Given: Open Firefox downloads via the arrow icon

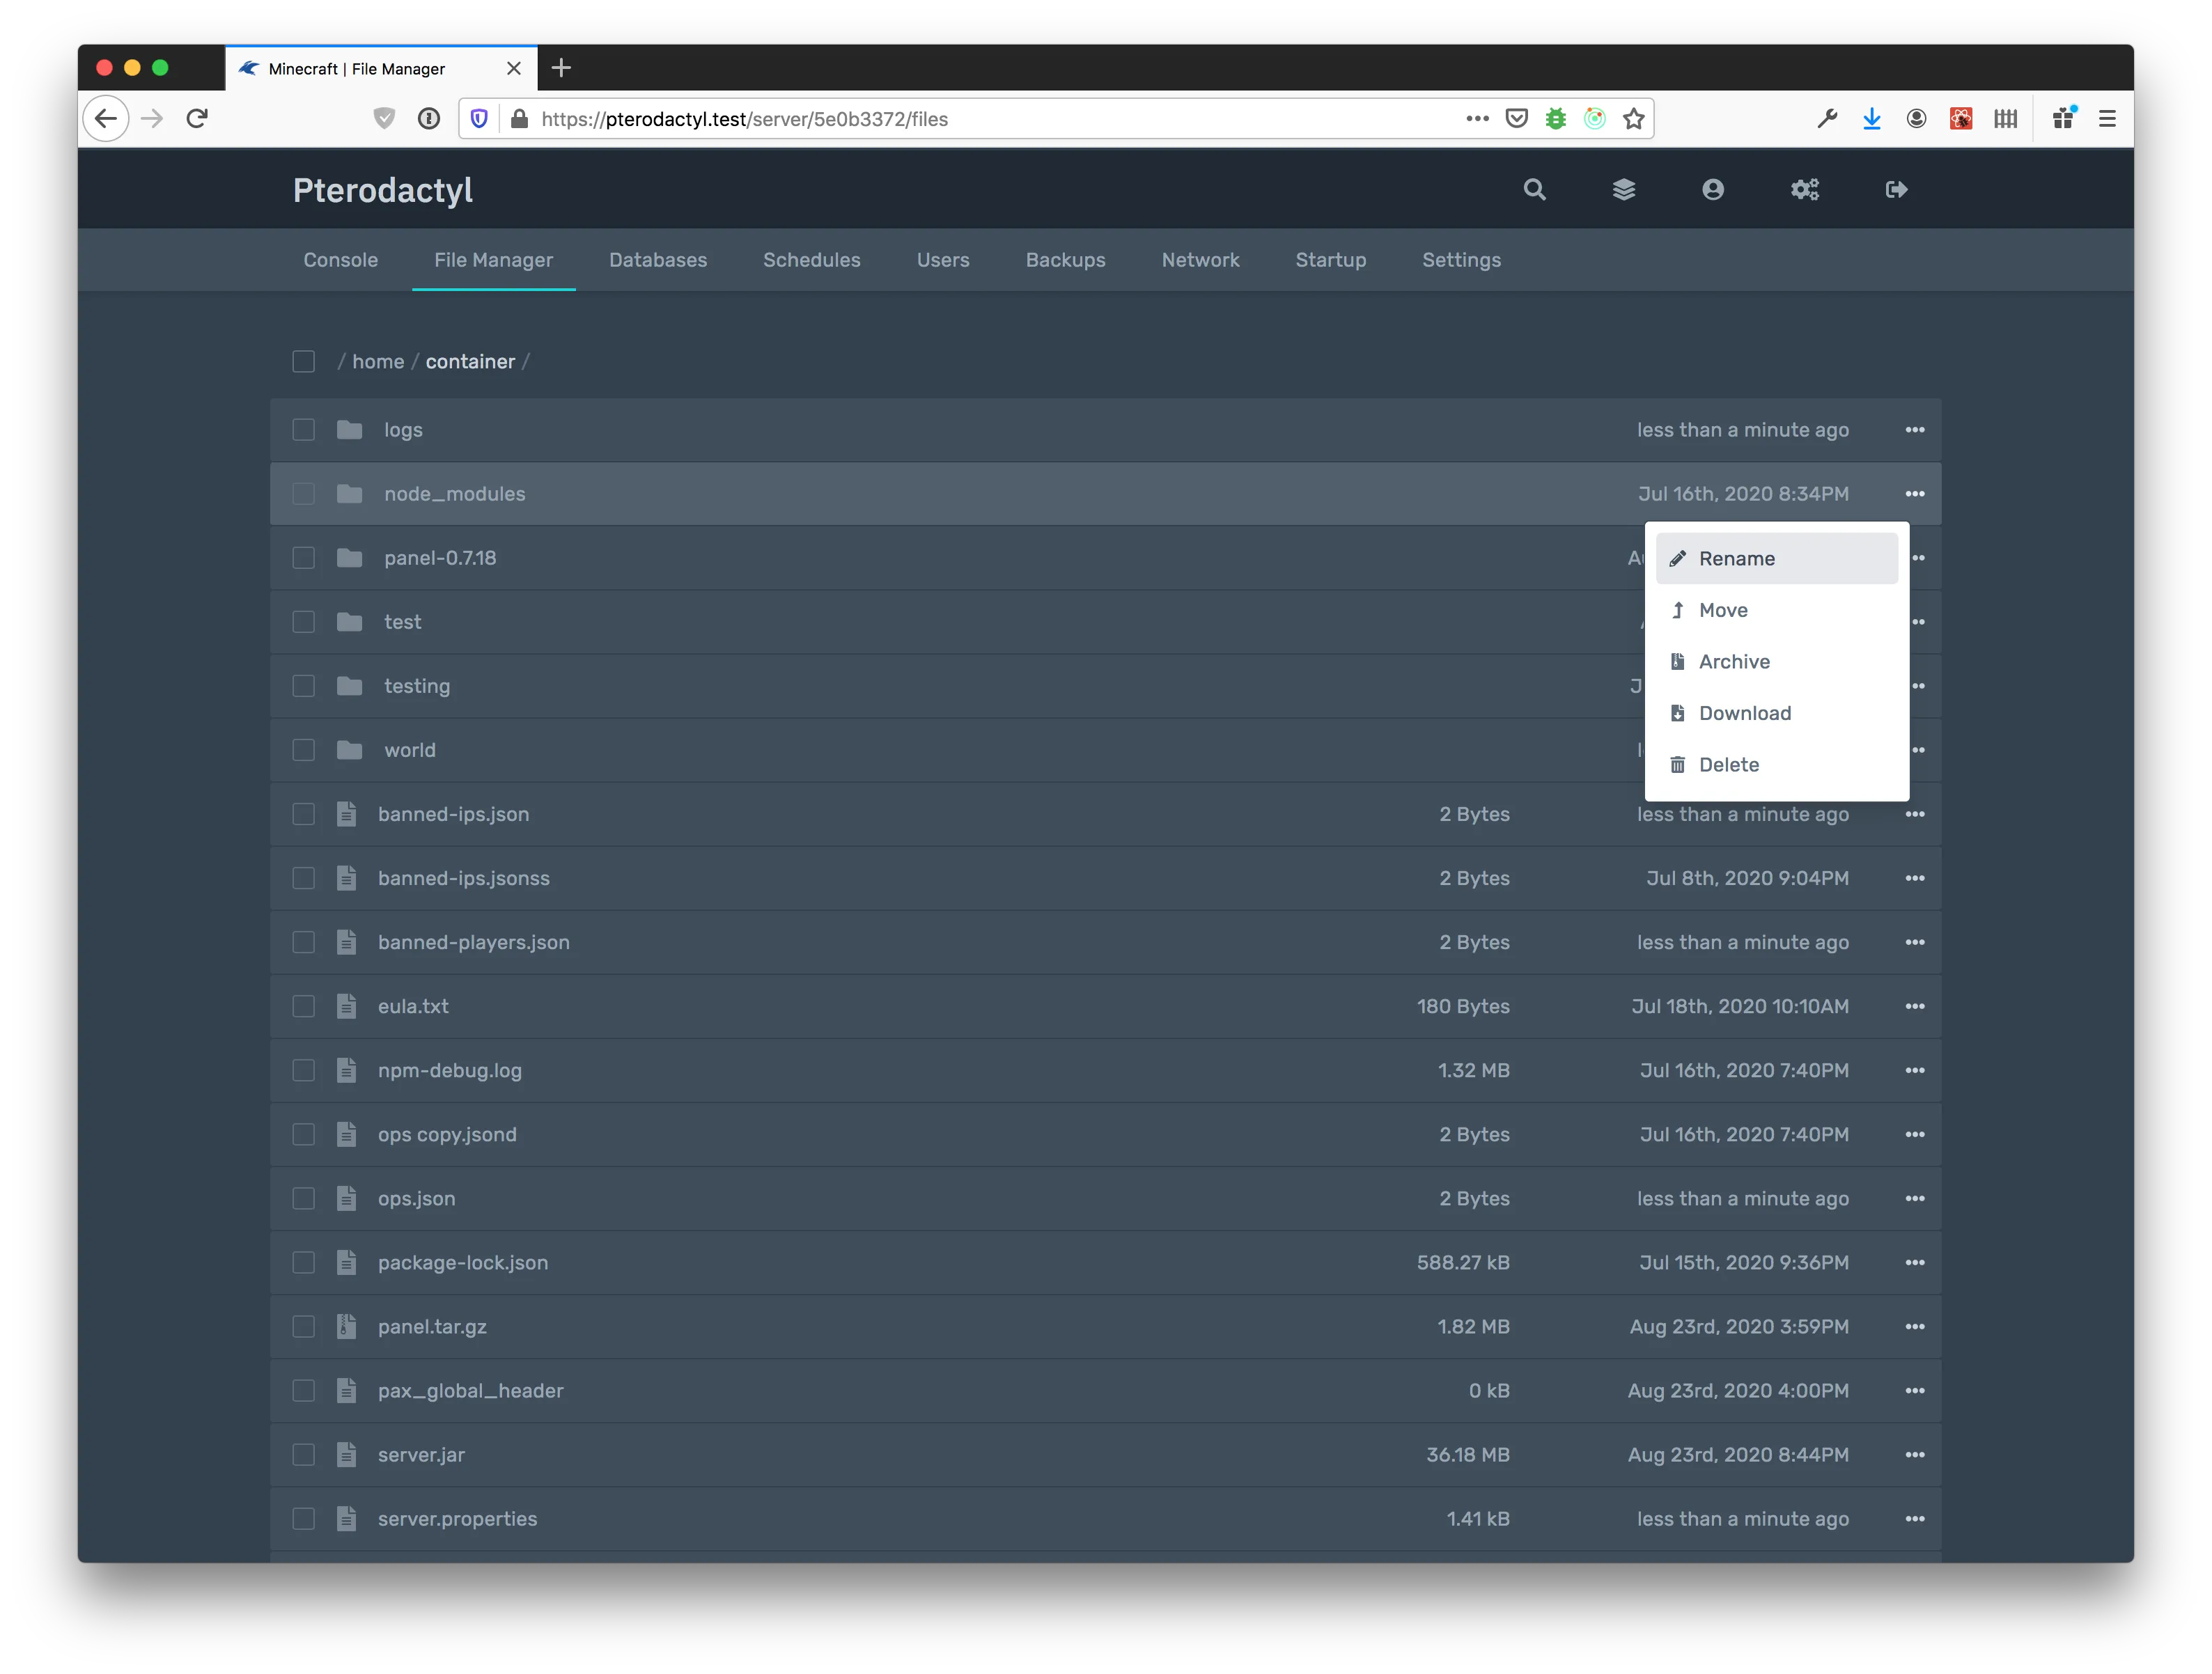Looking at the screenshot, I should (1871, 118).
